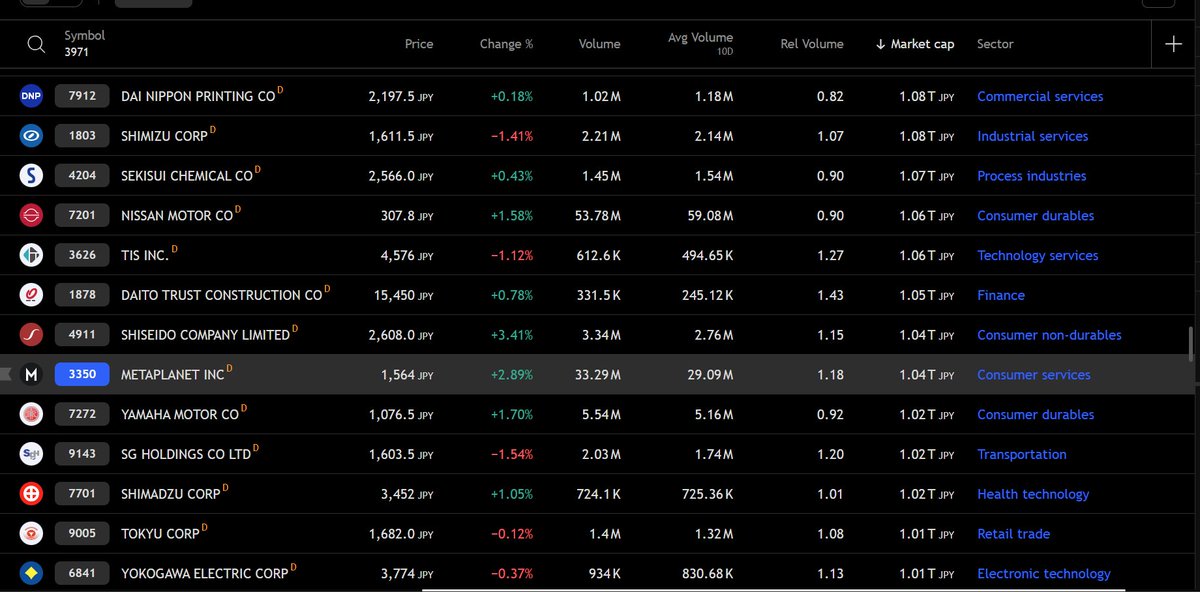Click the Tokyu Corp company logo
This screenshot has height=592, width=1200.
(x=32, y=534)
